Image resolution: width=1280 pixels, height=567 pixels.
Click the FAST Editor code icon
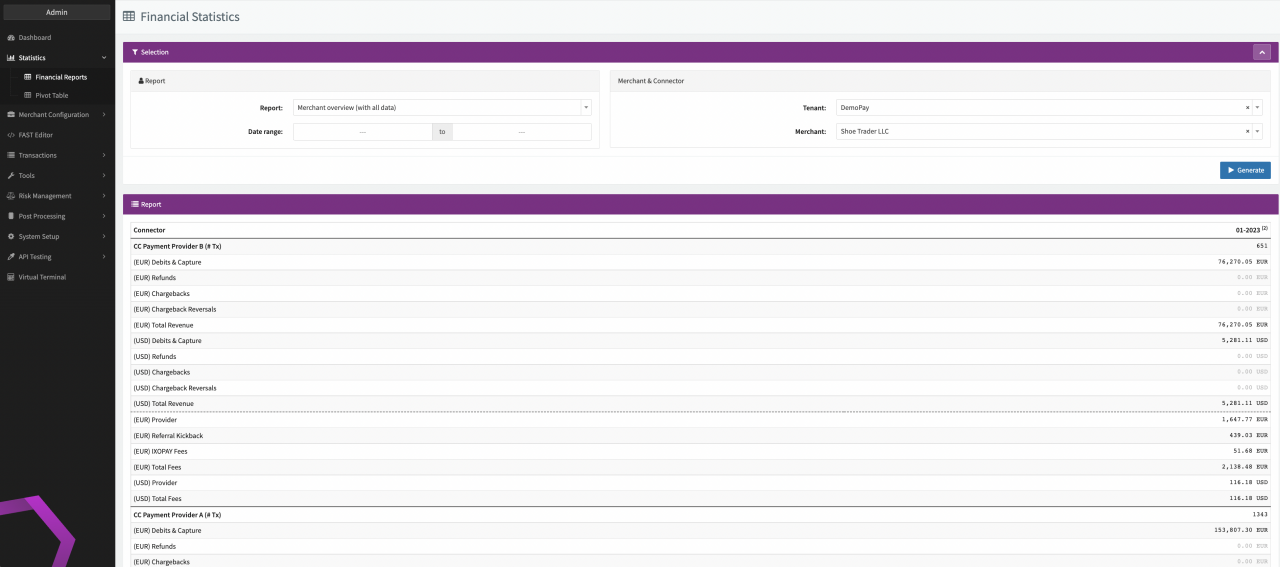pyautogui.click(x=10, y=135)
